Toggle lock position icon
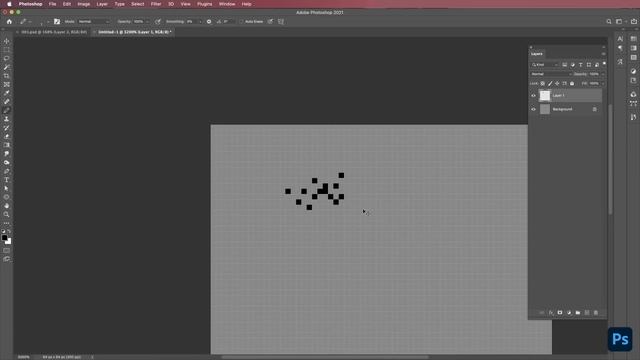 pyautogui.click(x=557, y=84)
